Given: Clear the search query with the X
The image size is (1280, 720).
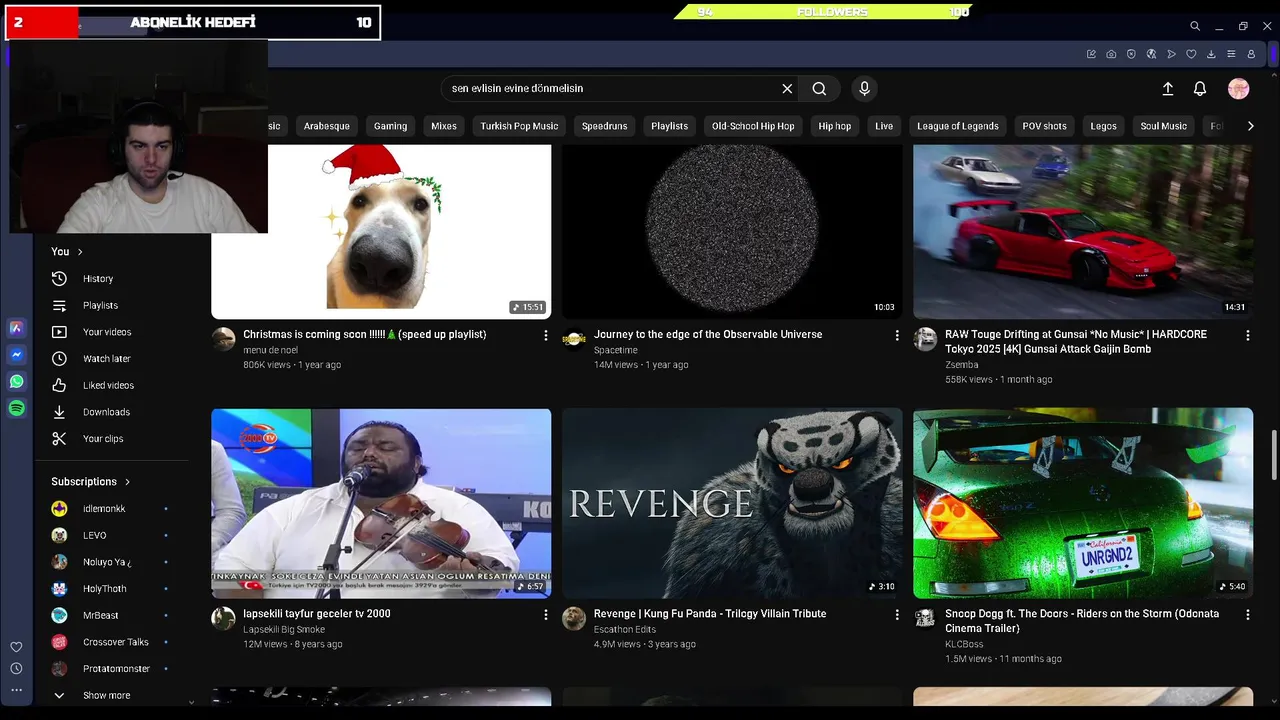Looking at the screenshot, I should click(787, 88).
